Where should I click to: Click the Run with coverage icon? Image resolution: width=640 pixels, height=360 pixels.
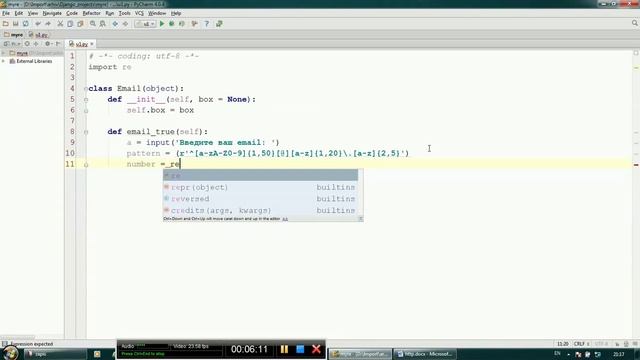coord(182,24)
